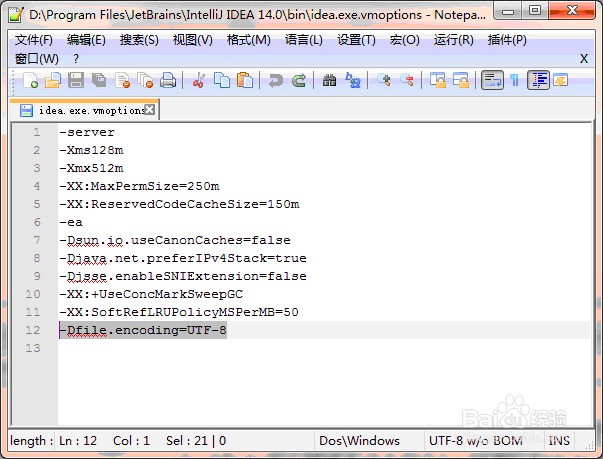Toggle synchronize vertical scrolling icon
Viewport: 603px width, 459px height.
pyautogui.click(x=438, y=81)
